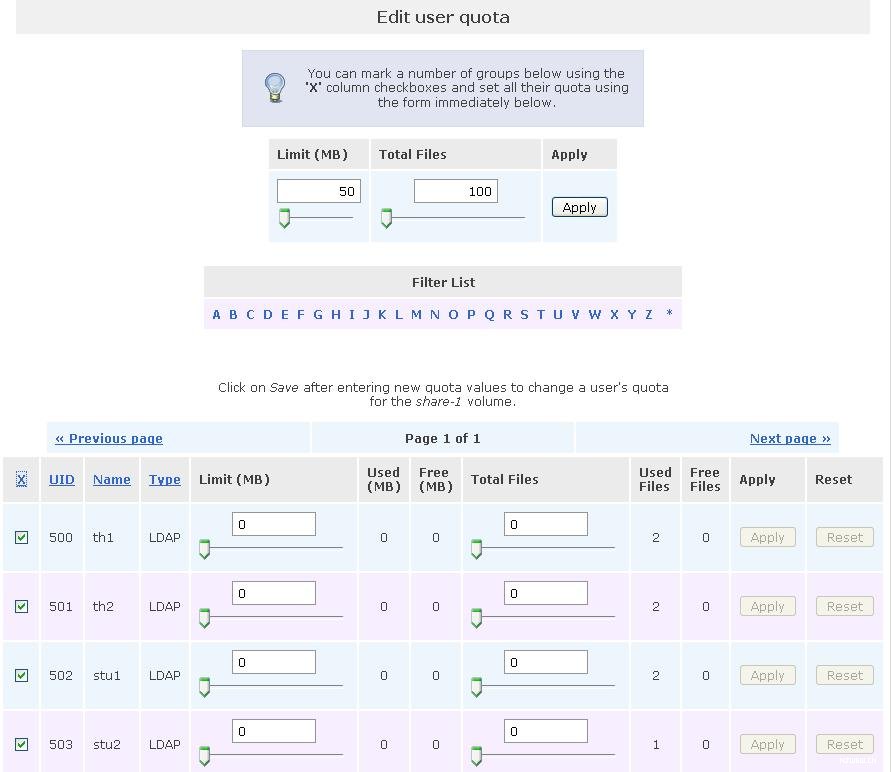This screenshot has width=891, height=772.
Task: Filter the list by letter C
Action: (x=250, y=314)
